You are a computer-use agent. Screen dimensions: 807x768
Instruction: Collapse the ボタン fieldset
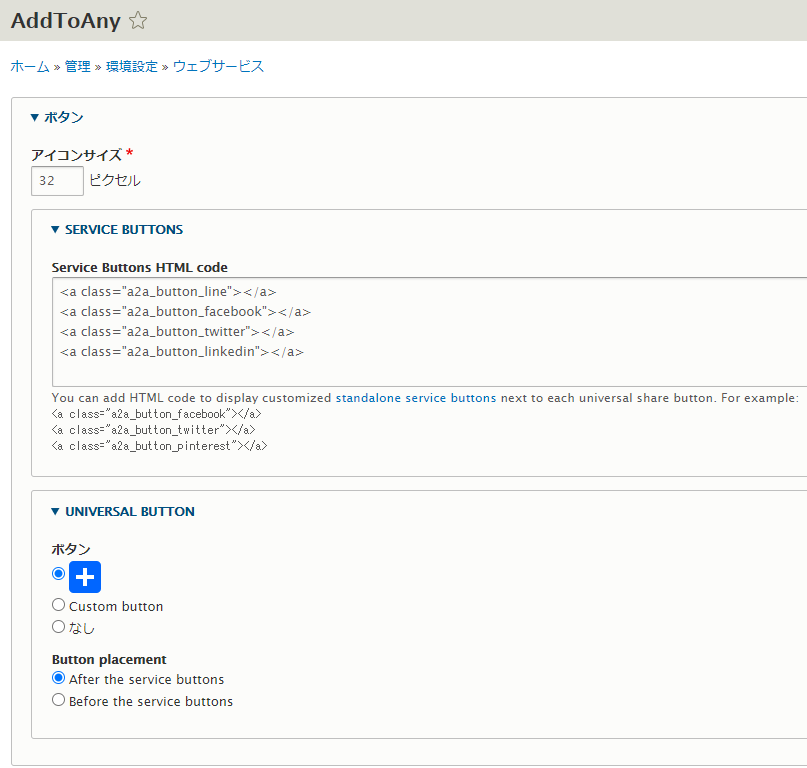pos(57,117)
